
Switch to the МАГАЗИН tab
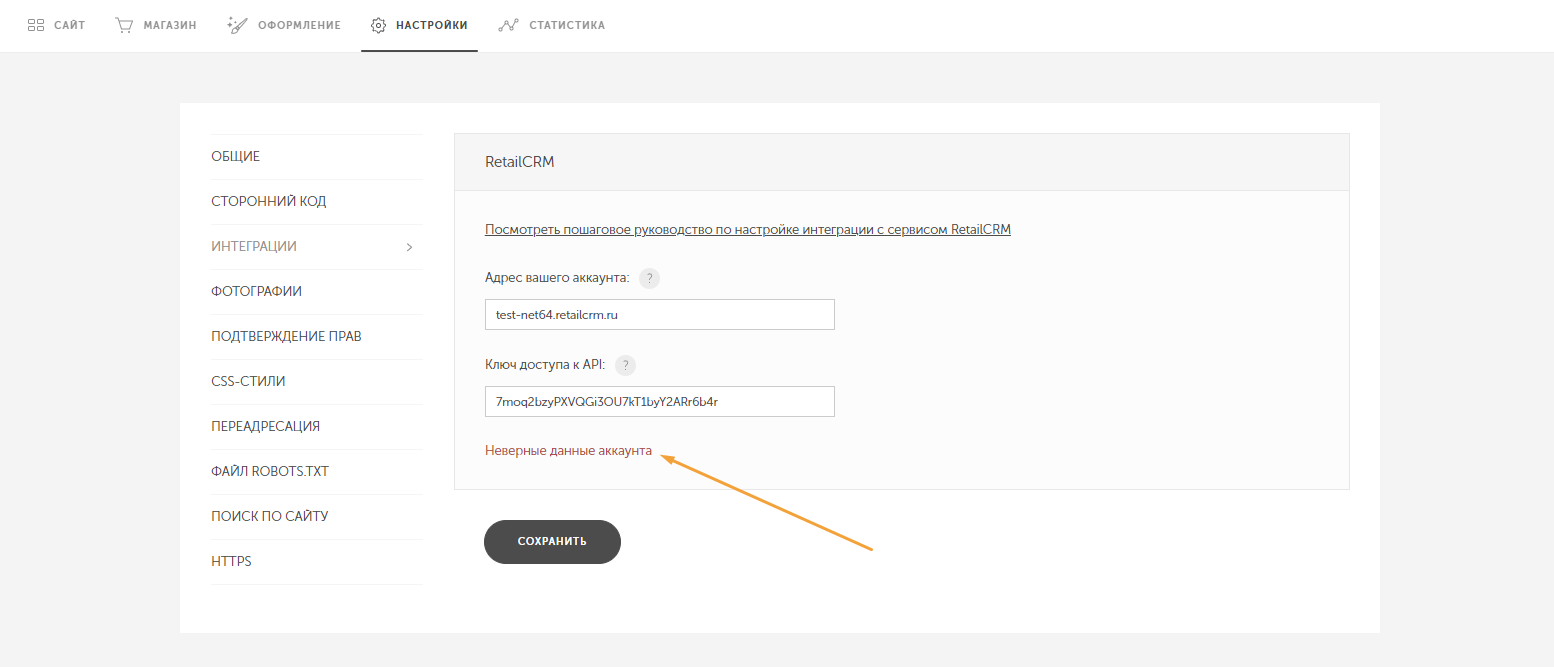(156, 25)
